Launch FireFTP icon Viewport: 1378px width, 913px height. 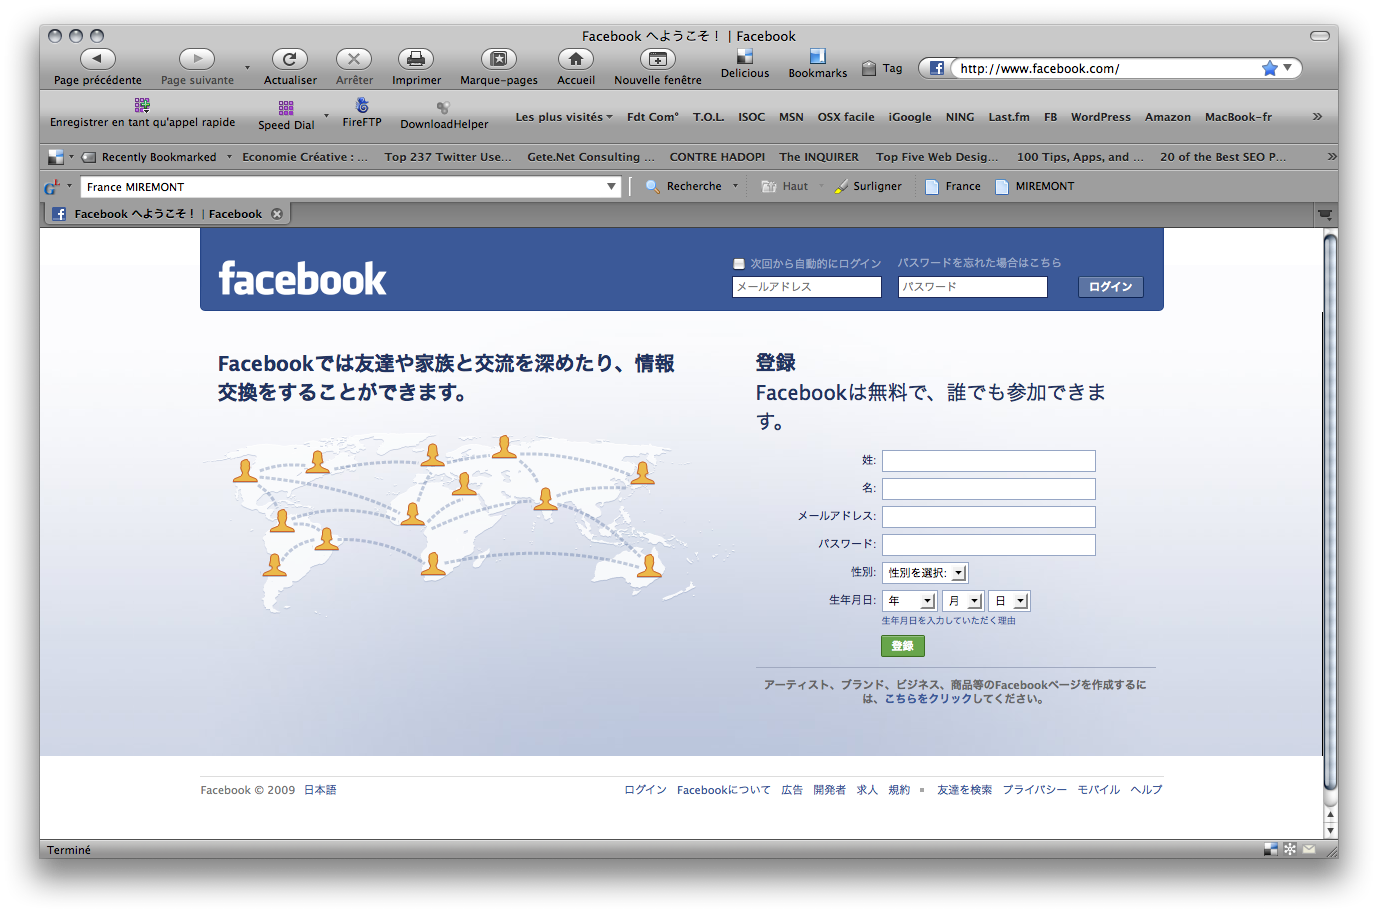click(362, 105)
